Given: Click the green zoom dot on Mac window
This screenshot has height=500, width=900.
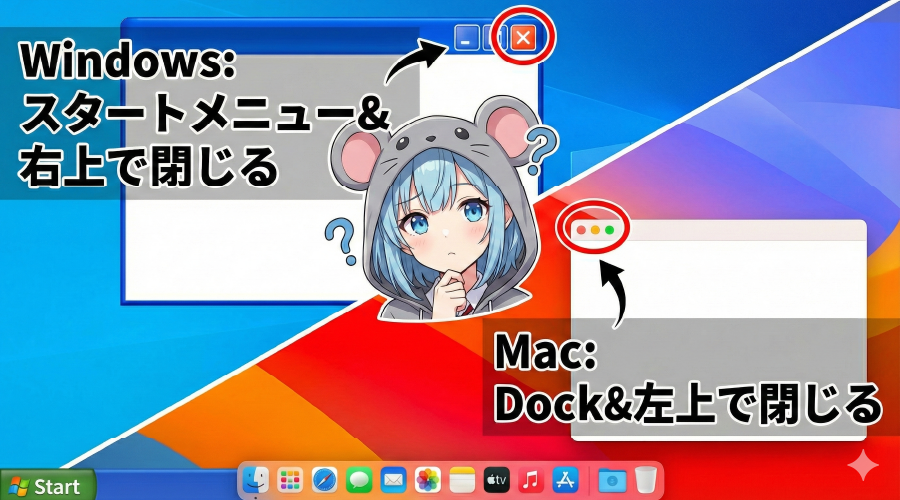Looking at the screenshot, I should click(610, 230).
